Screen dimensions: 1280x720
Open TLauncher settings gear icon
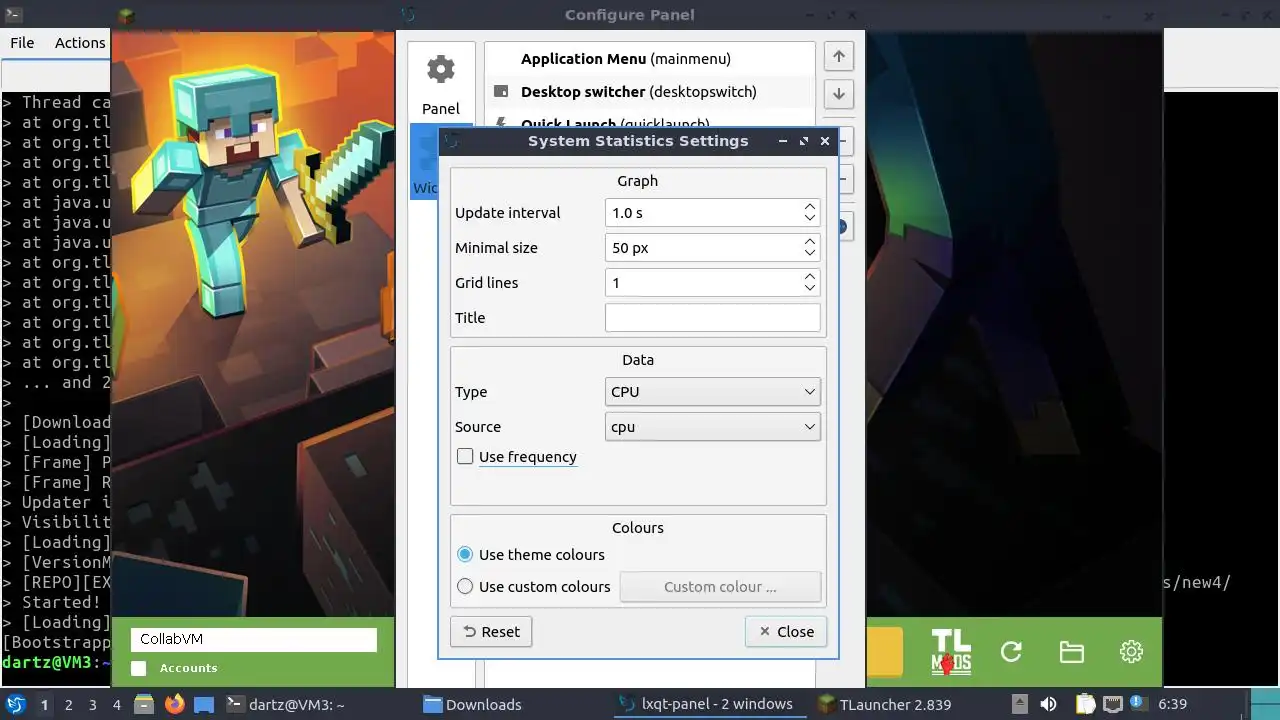(x=1131, y=652)
